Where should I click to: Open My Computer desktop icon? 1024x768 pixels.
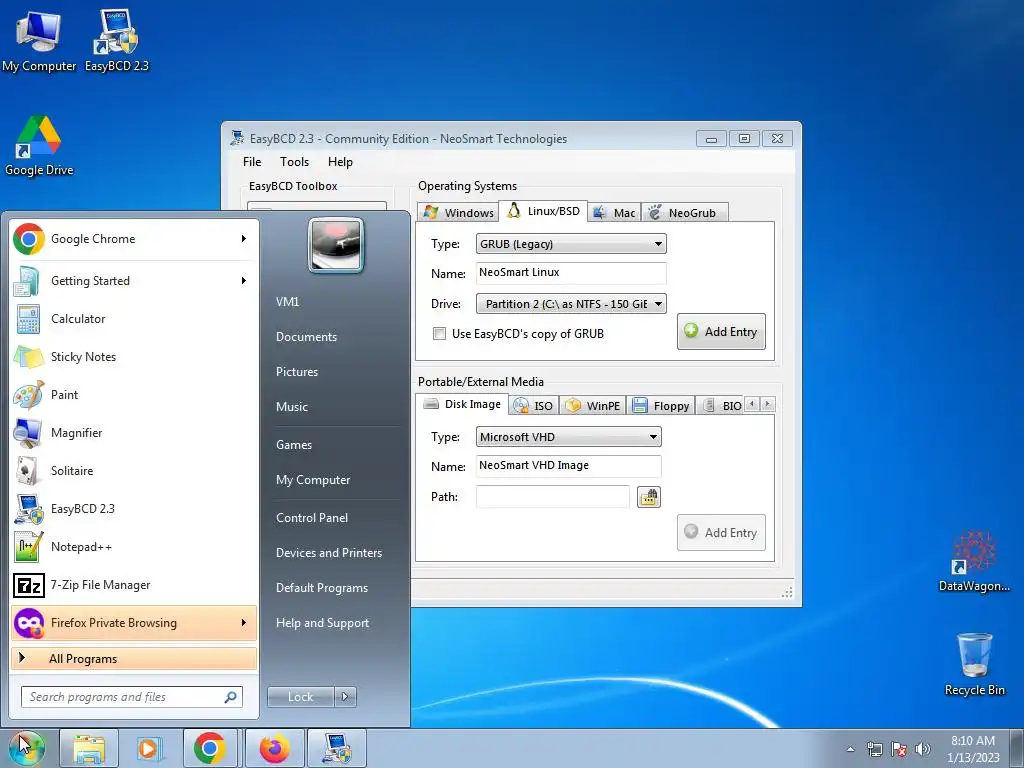[39, 40]
